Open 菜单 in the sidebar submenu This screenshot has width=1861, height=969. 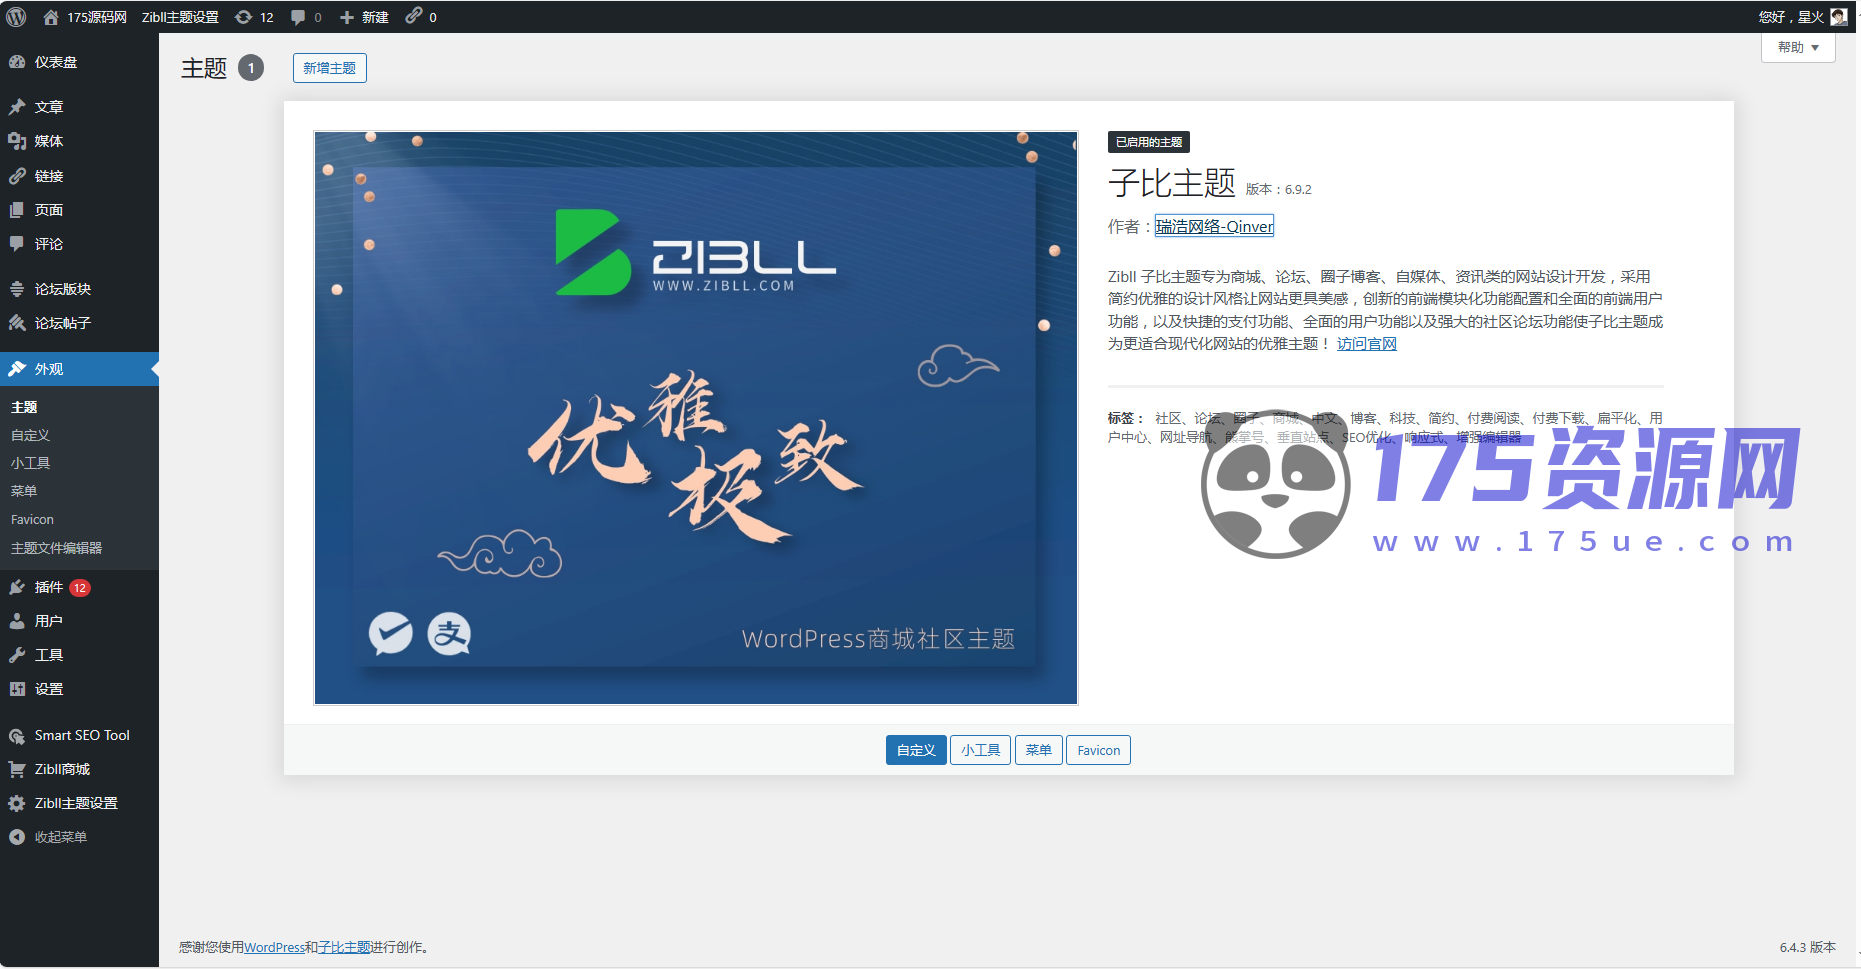point(24,491)
